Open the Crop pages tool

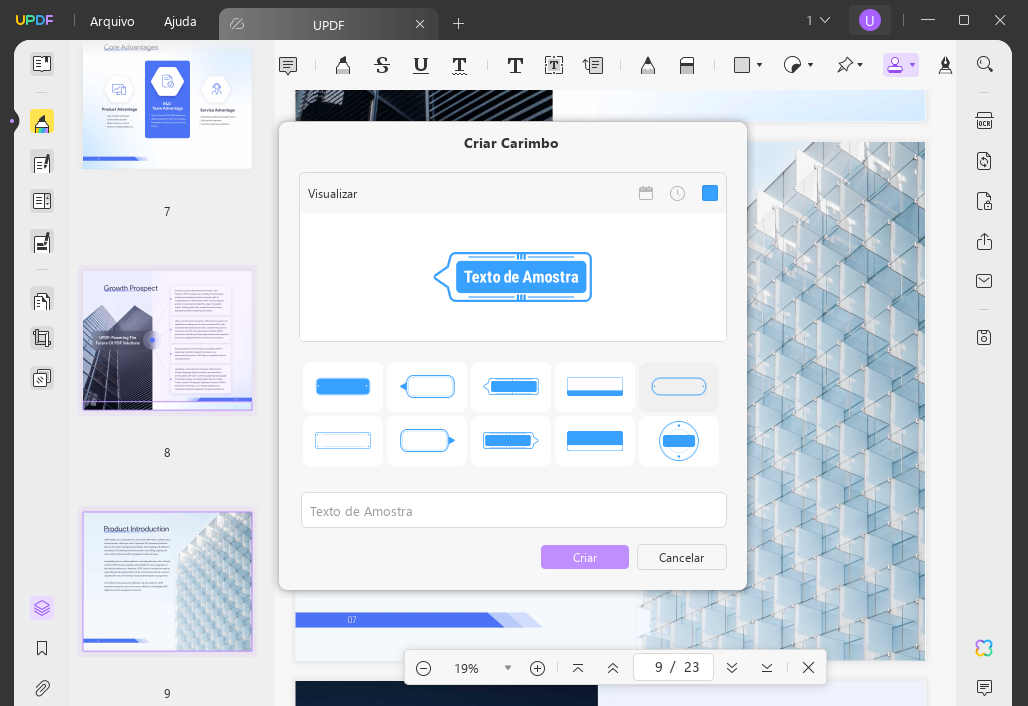[42, 338]
